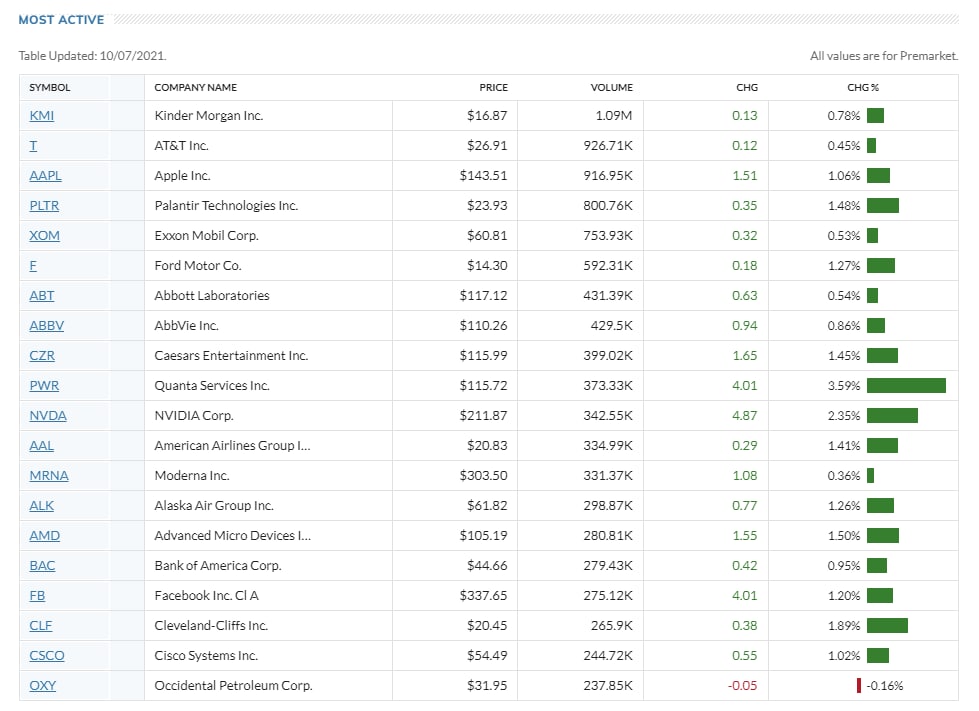The height and width of the screenshot is (711, 979).
Task: Open the CSCO symbol link
Action: pos(47,655)
